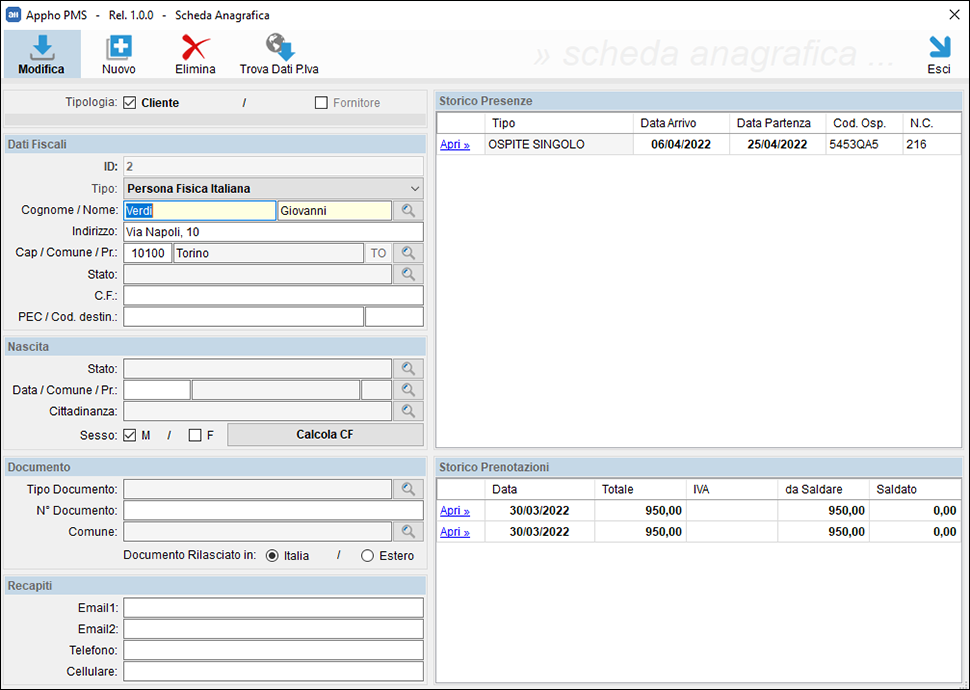
Task: Delete record using Elimina red X
Action: coord(195,48)
